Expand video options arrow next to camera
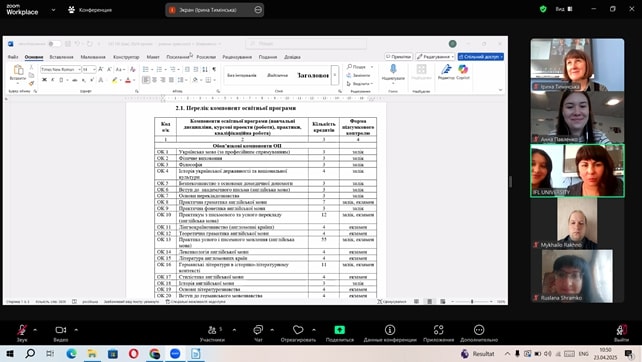 click(76, 329)
